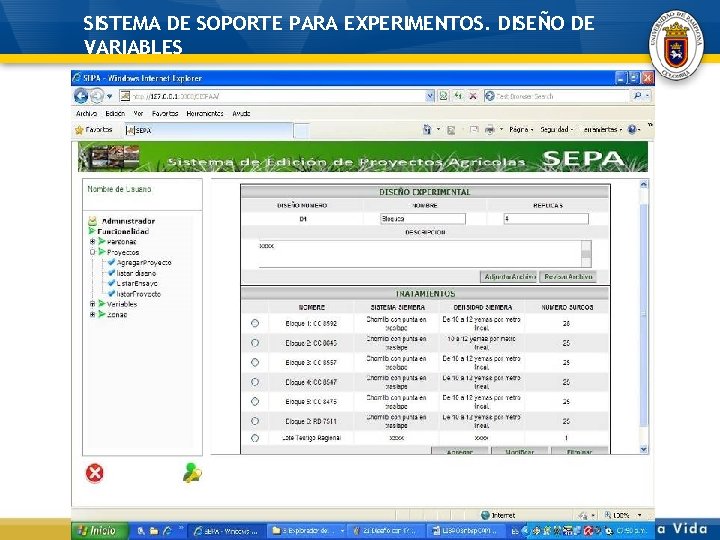The width and height of the screenshot is (720, 540).
Task: Switch to the SEPA browser tab
Action: pyautogui.click(x=208, y=130)
